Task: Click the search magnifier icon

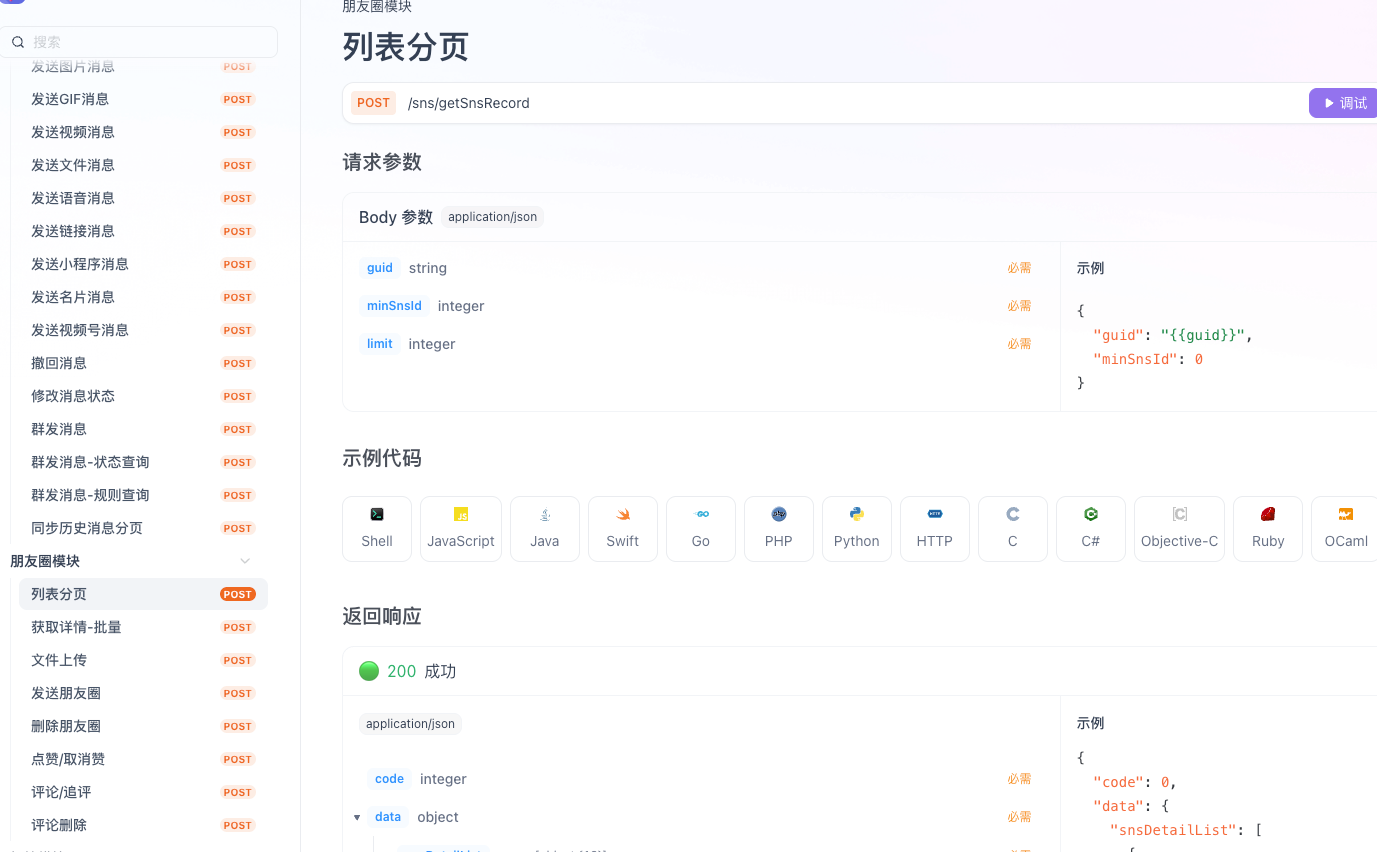Action: 18,42
